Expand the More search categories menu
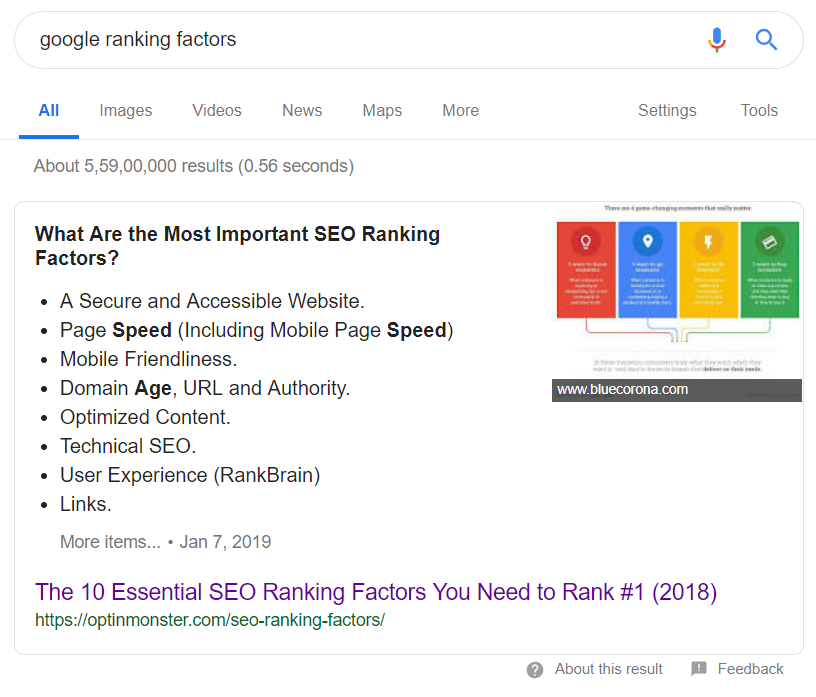816x697 pixels. [x=460, y=111]
